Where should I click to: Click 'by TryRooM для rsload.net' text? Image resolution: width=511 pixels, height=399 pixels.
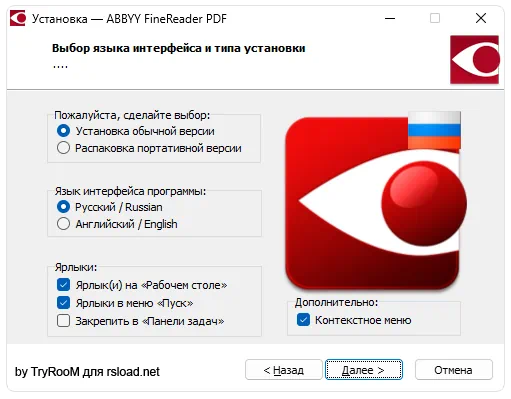pyautogui.click(x=87, y=371)
